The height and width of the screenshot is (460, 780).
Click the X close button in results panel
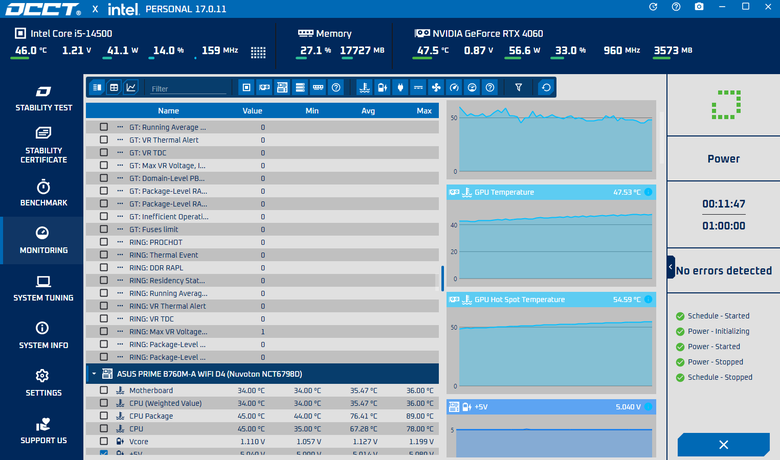pos(723,445)
